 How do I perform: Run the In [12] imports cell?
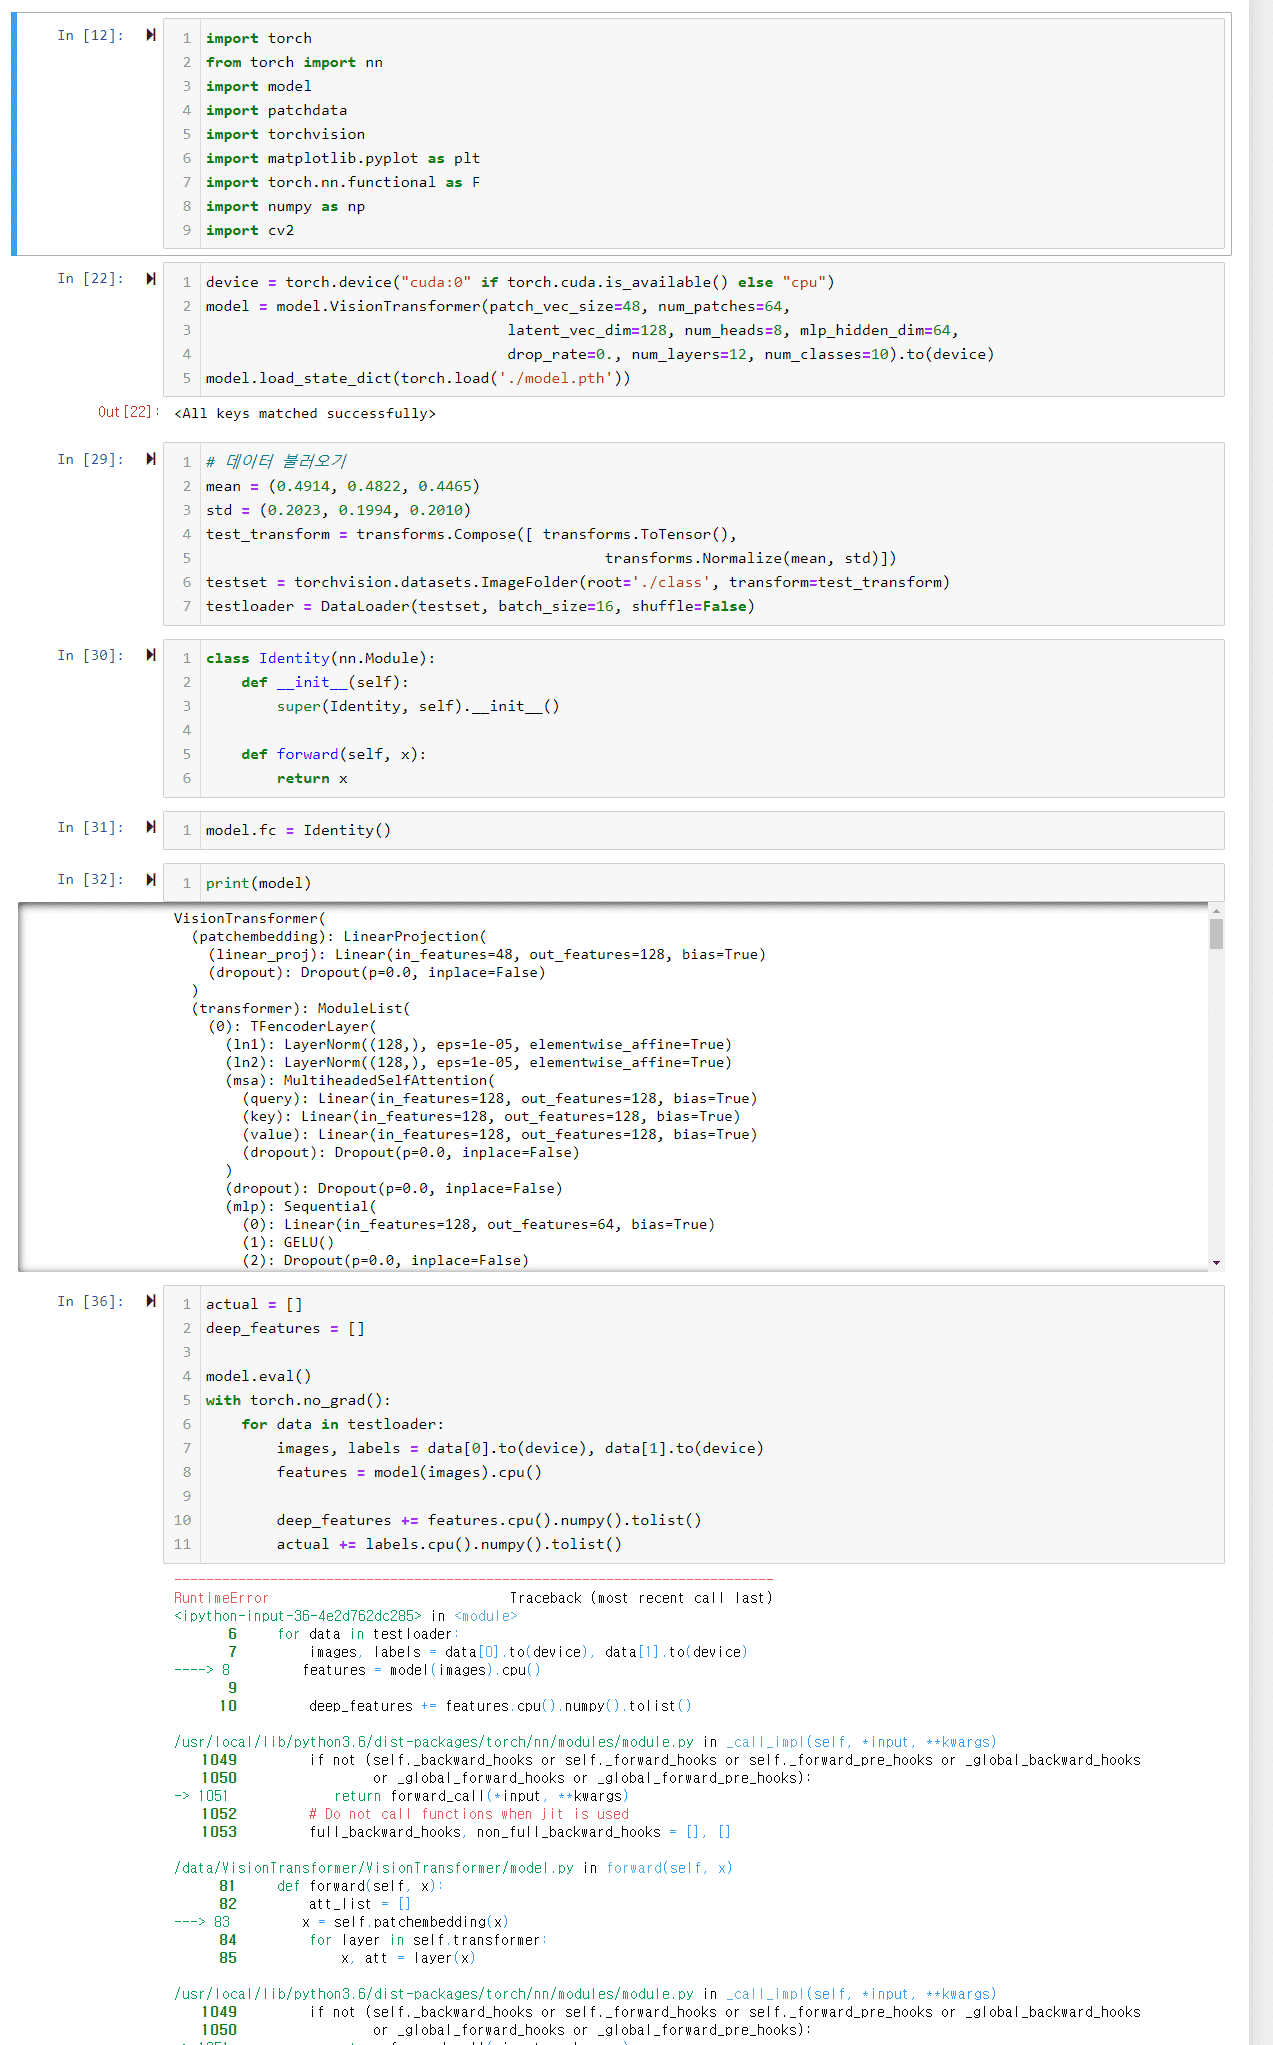[151, 35]
